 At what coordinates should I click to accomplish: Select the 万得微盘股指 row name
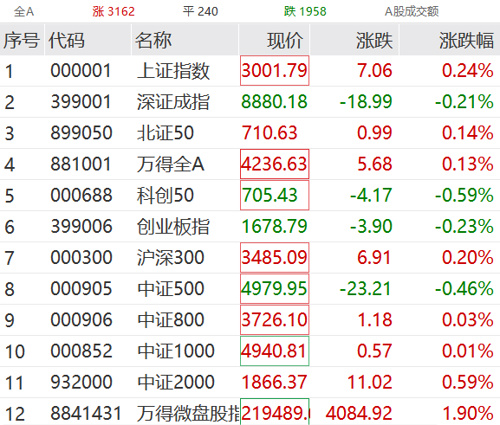click(x=188, y=413)
